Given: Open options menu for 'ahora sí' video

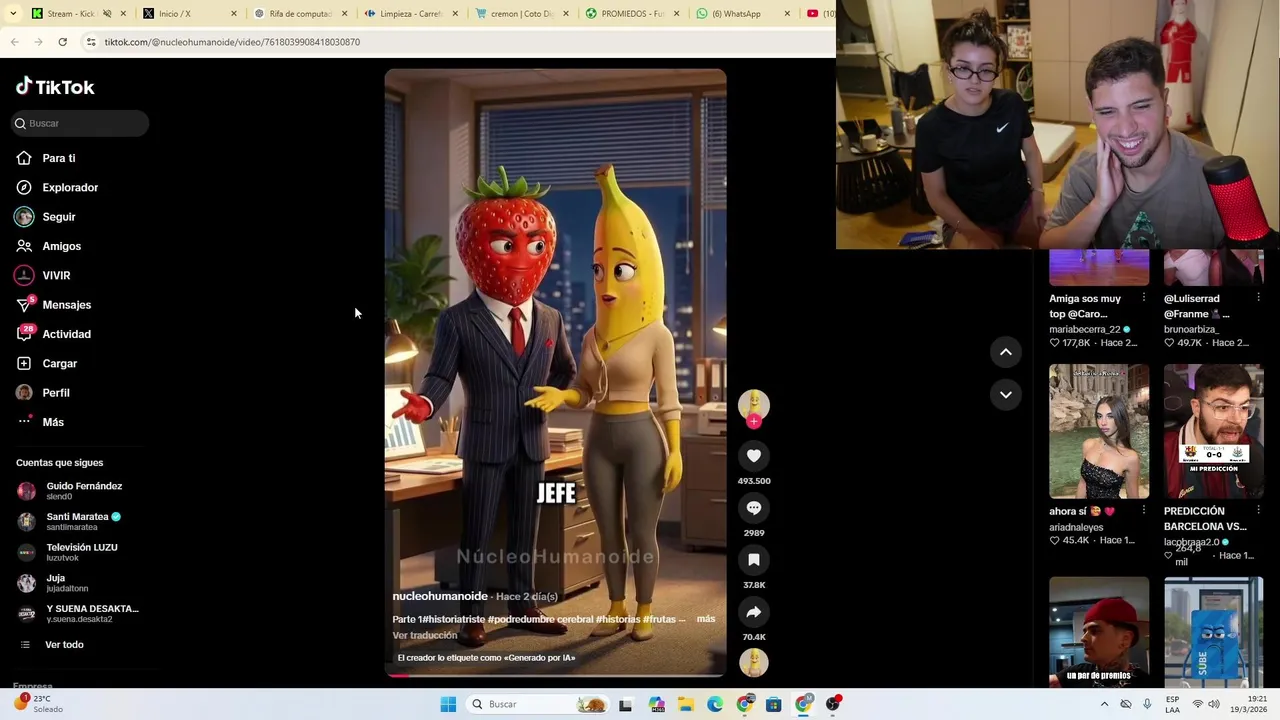Looking at the screenshot, I should (1144, 511).
